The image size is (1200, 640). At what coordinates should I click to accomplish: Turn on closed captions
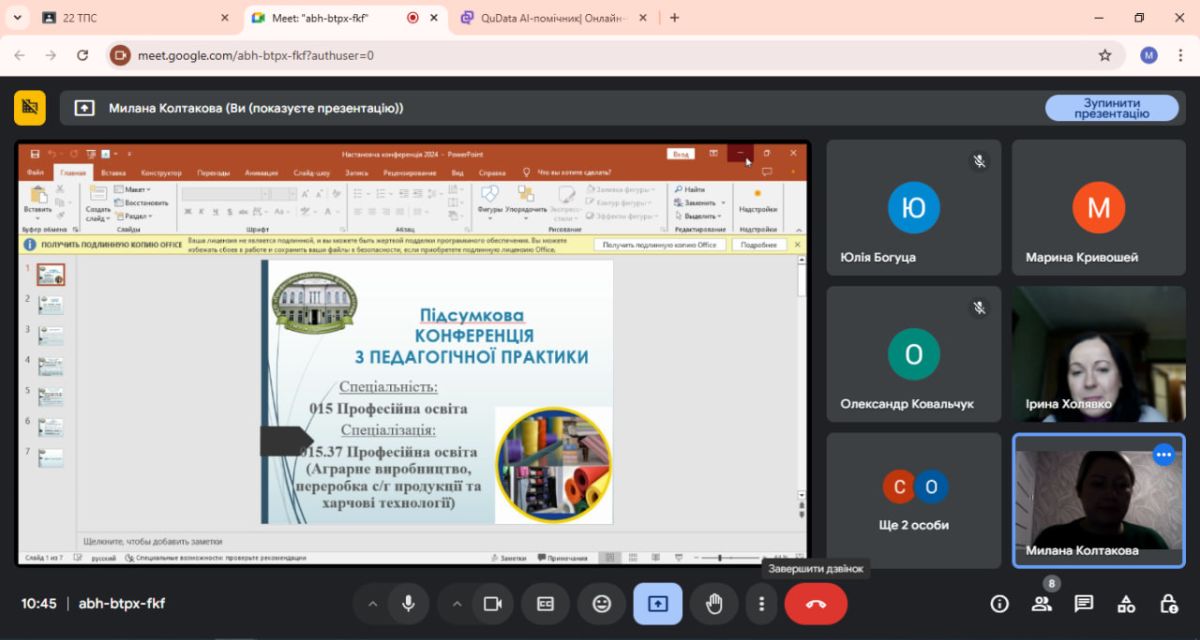(546, 604)
